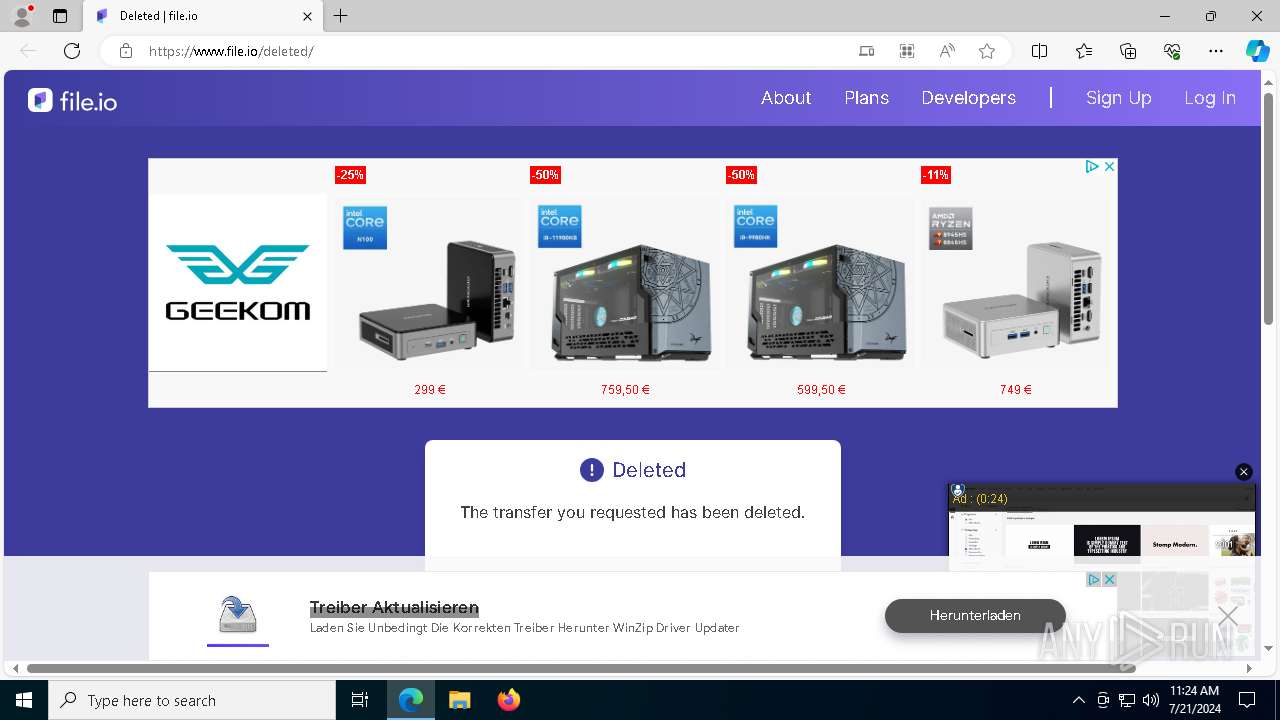Click the floating video ad preview
Viewport: 1280px width, 720px height.
click(1102, 527)
